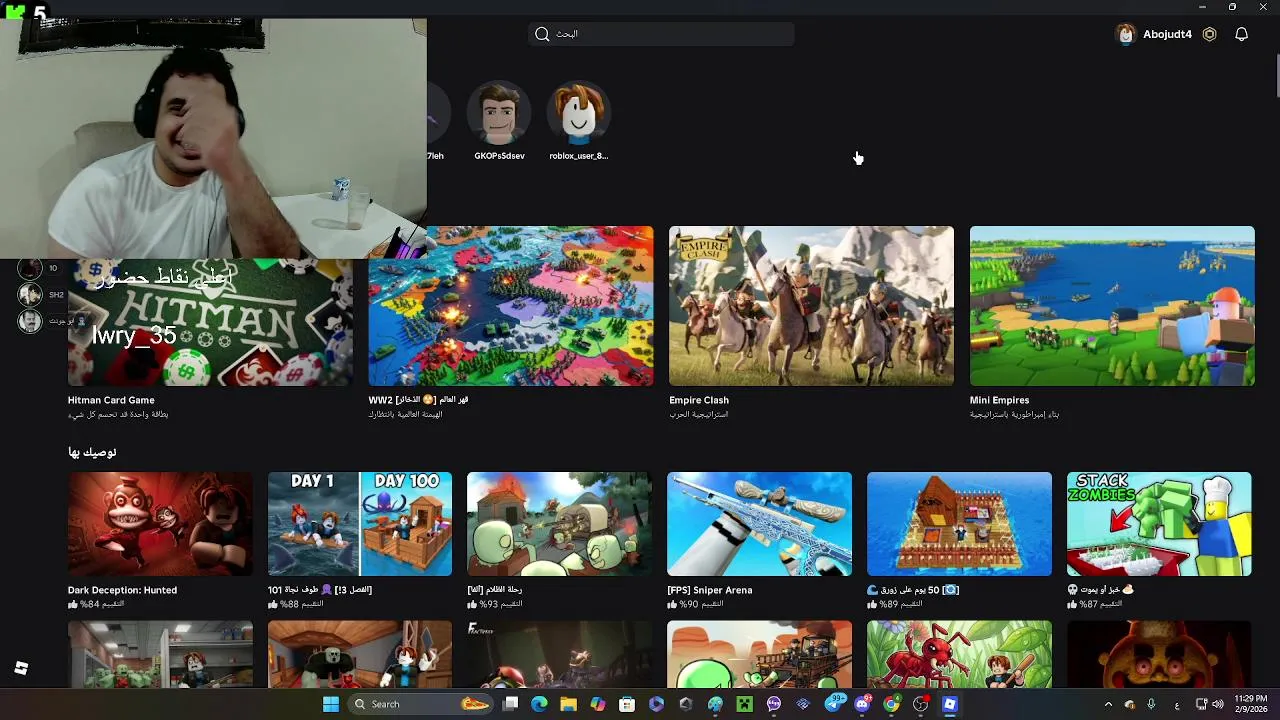Click the %90 rating under Sniper Arena
This screenshot has height=720, width=1280.
(x=695, y=604)
